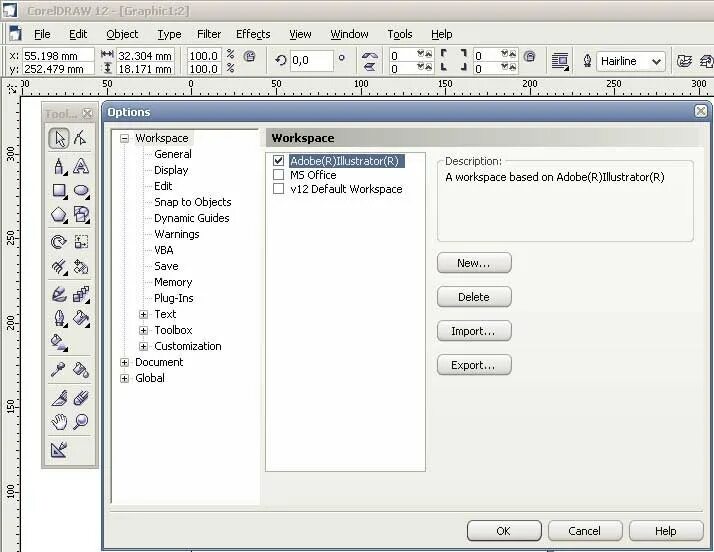The width and height of the screenshot is (714, 552).
Task: Expand the Document tree node
Action: click(x=124, y=363)
